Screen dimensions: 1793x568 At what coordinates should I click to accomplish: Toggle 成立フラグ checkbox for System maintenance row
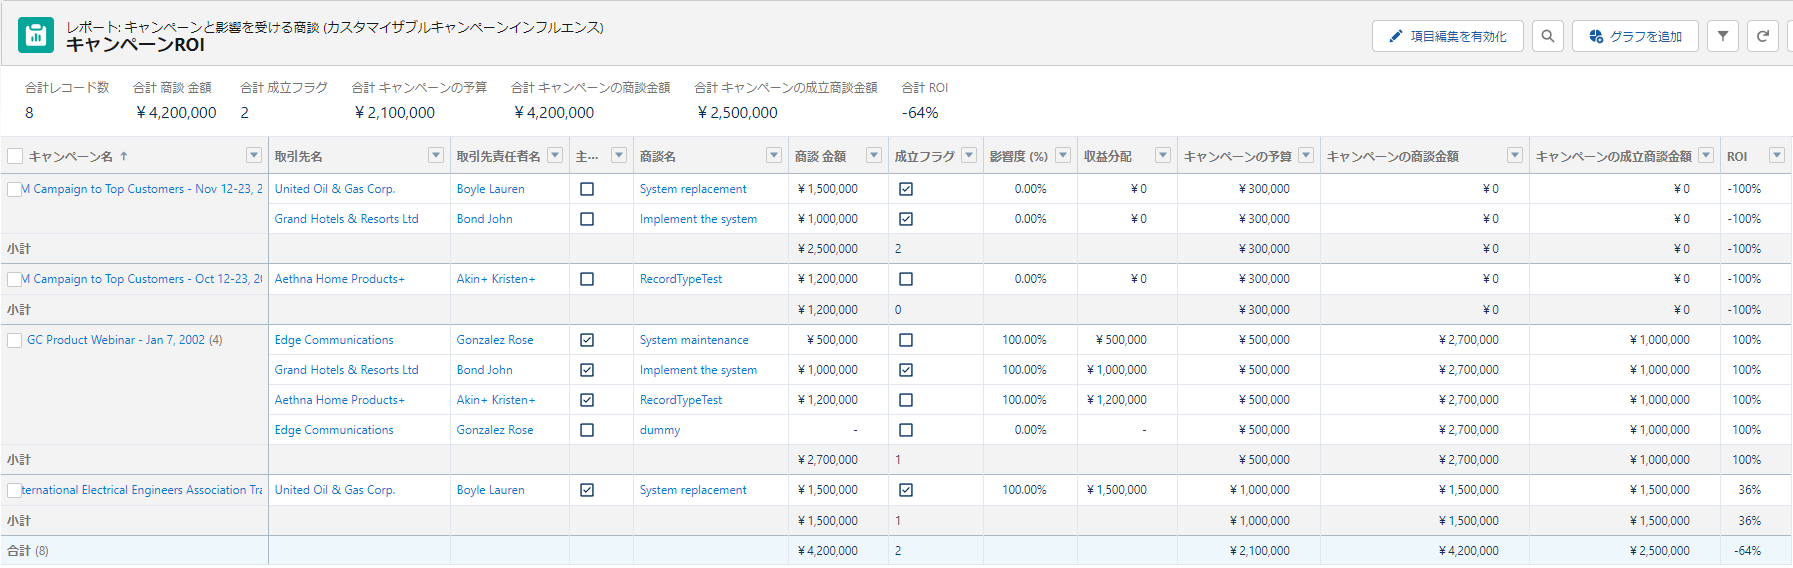tap(906, 340)
